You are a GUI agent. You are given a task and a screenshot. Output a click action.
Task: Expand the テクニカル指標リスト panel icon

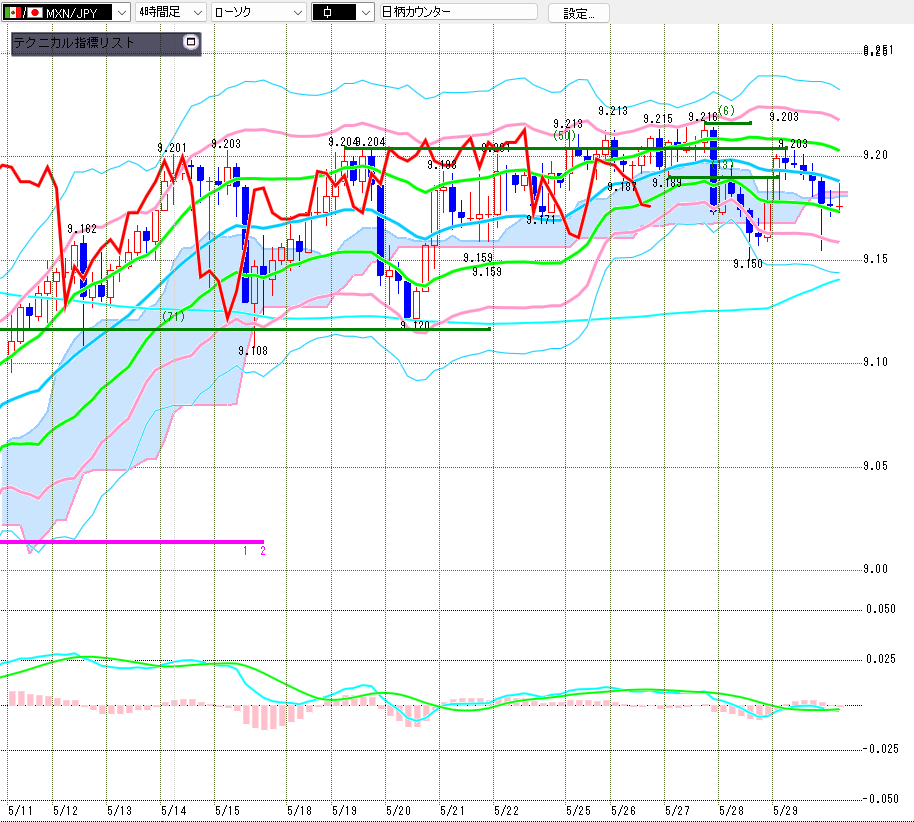click(x=191, y=42)
